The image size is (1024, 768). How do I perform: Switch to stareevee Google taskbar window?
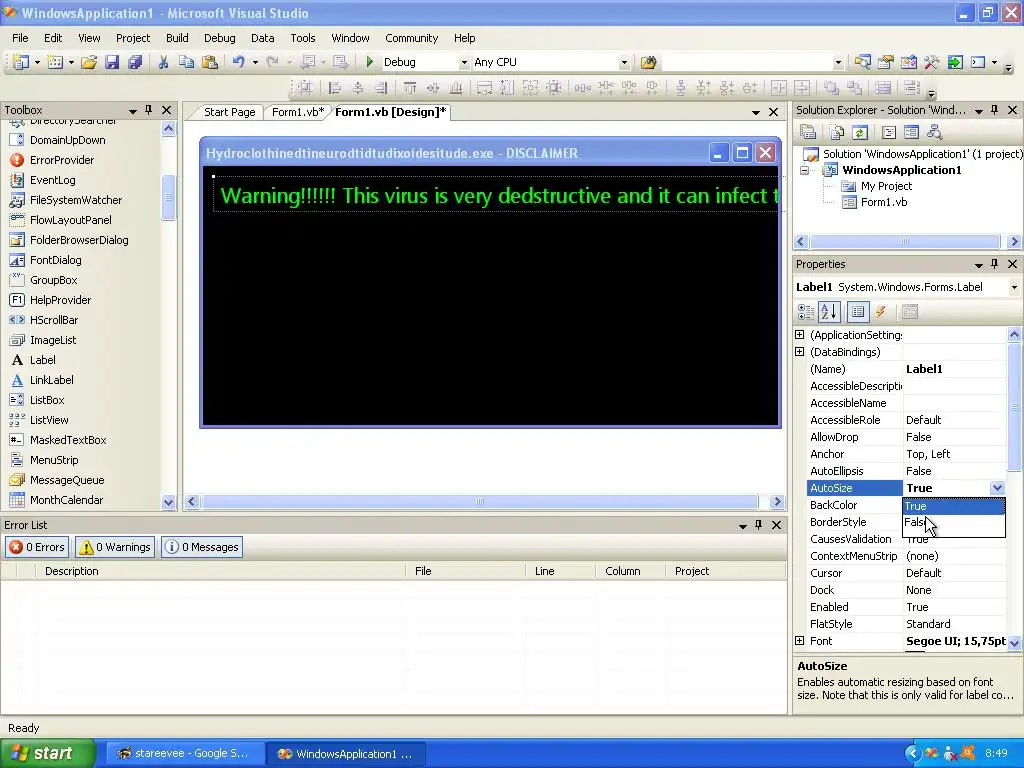pos(183,754)
